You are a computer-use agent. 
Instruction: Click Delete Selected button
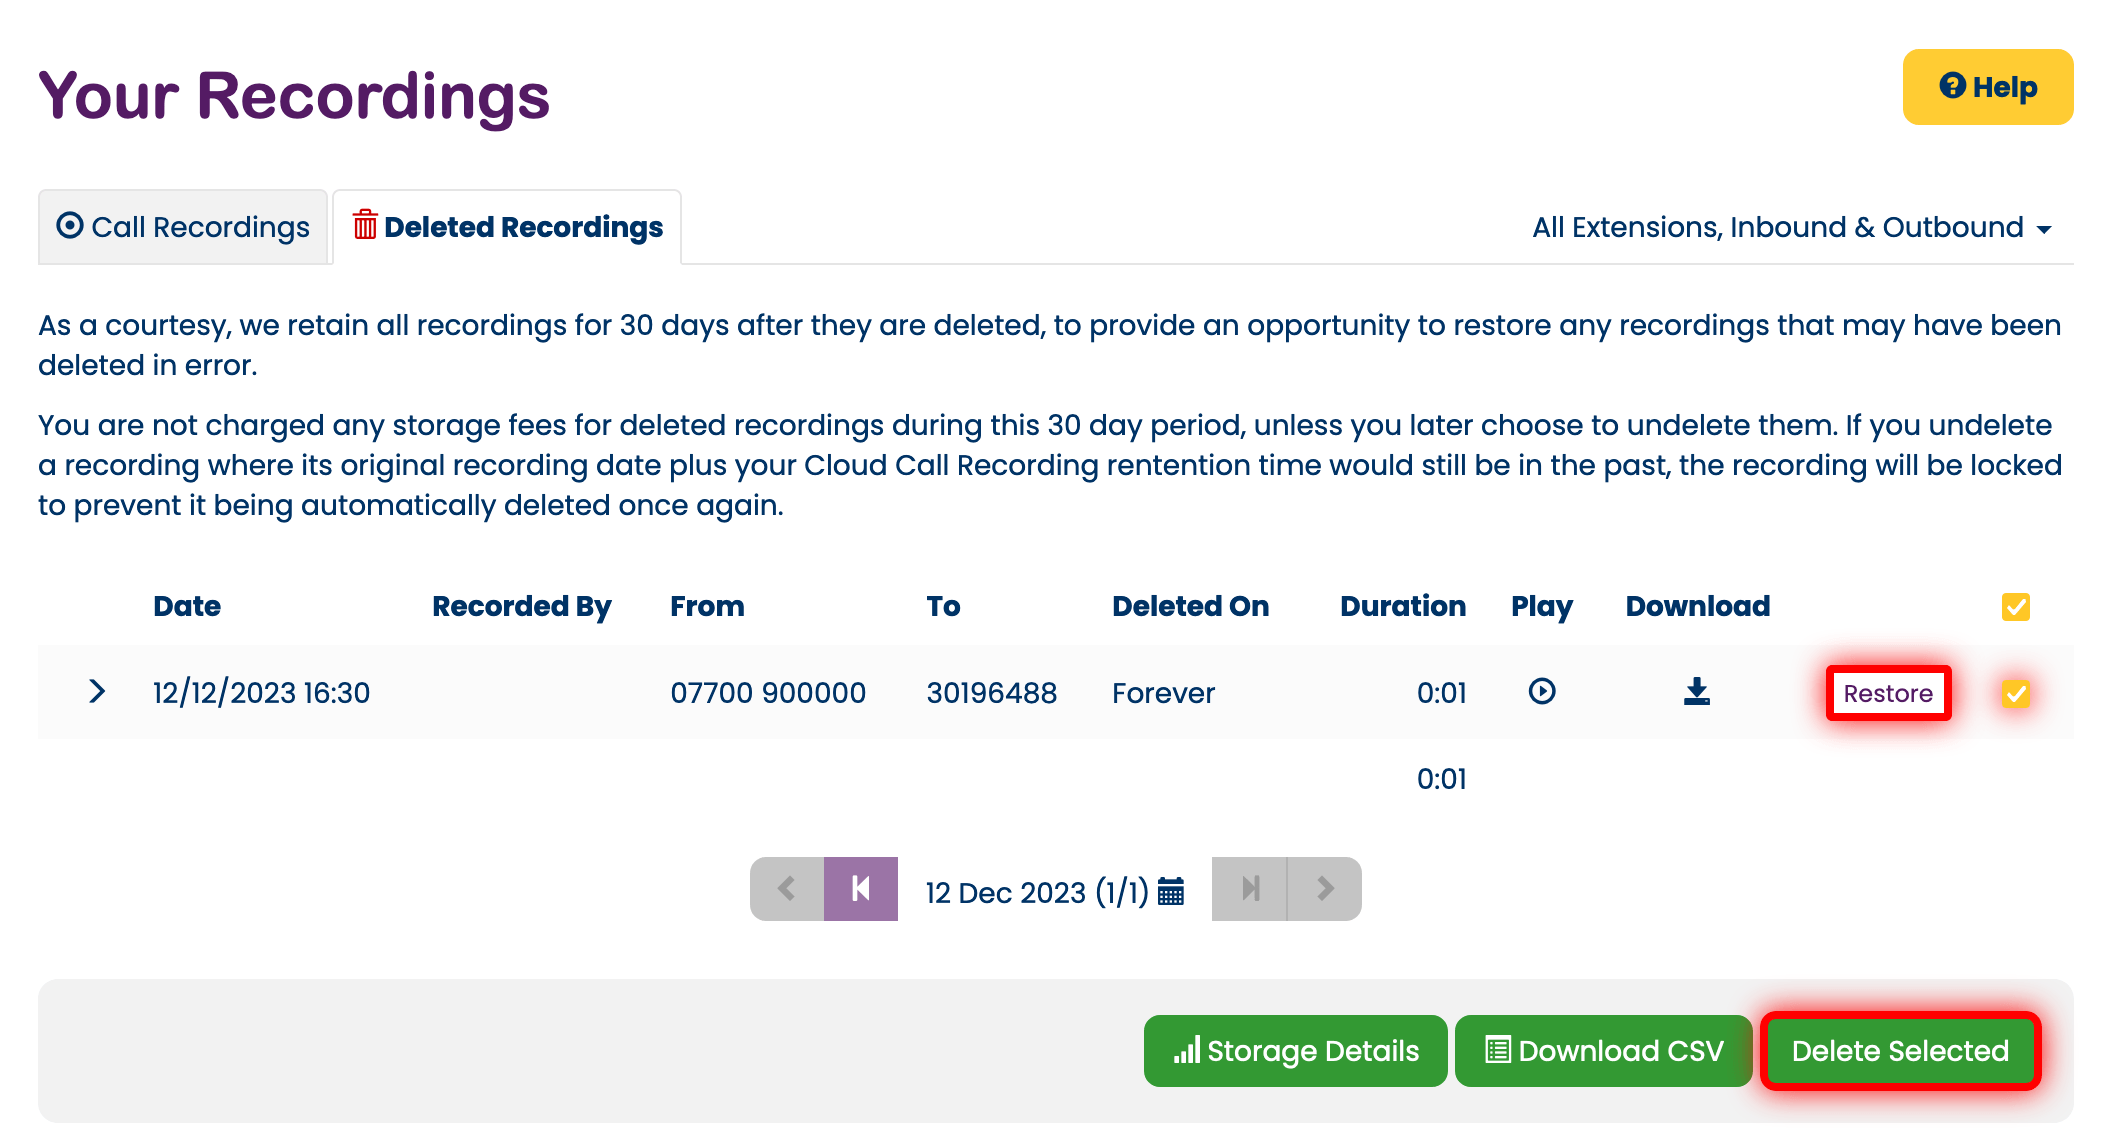pyautogui.click(x=1899, y=1051)
